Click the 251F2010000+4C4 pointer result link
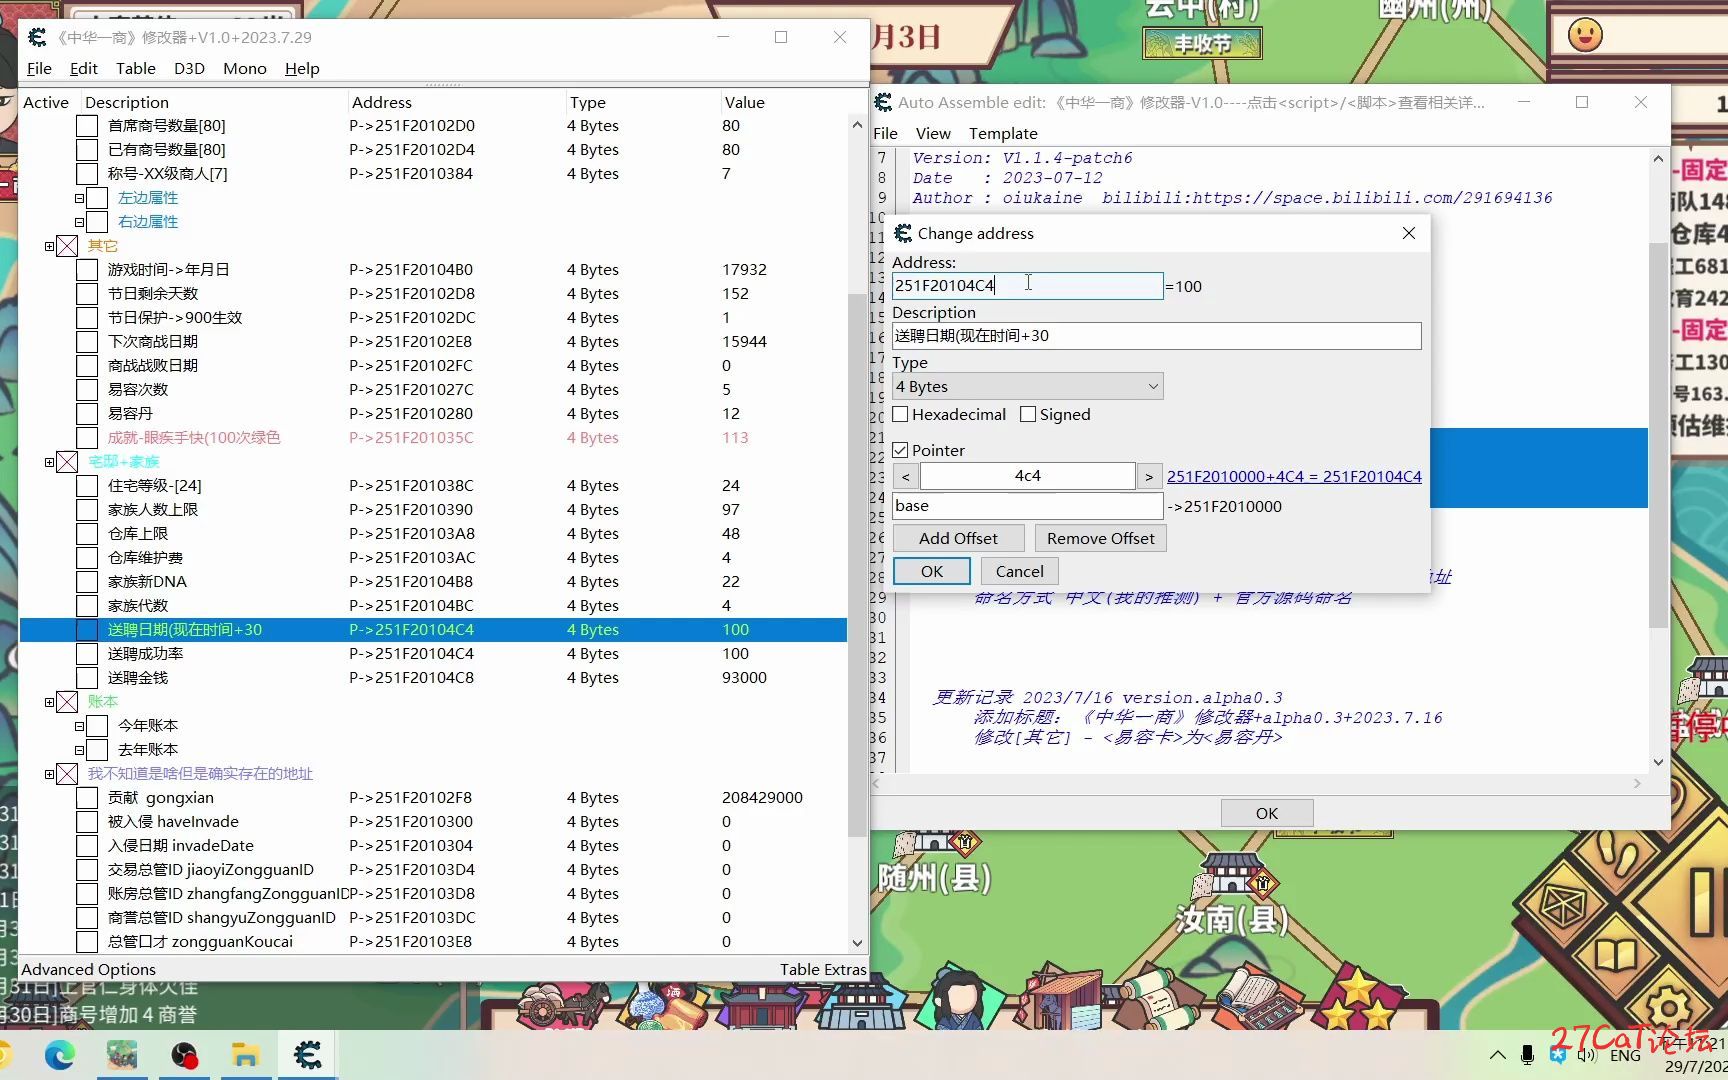Image resolution: width=1728 pixels, height=1080 pixels. point(1294,476)
